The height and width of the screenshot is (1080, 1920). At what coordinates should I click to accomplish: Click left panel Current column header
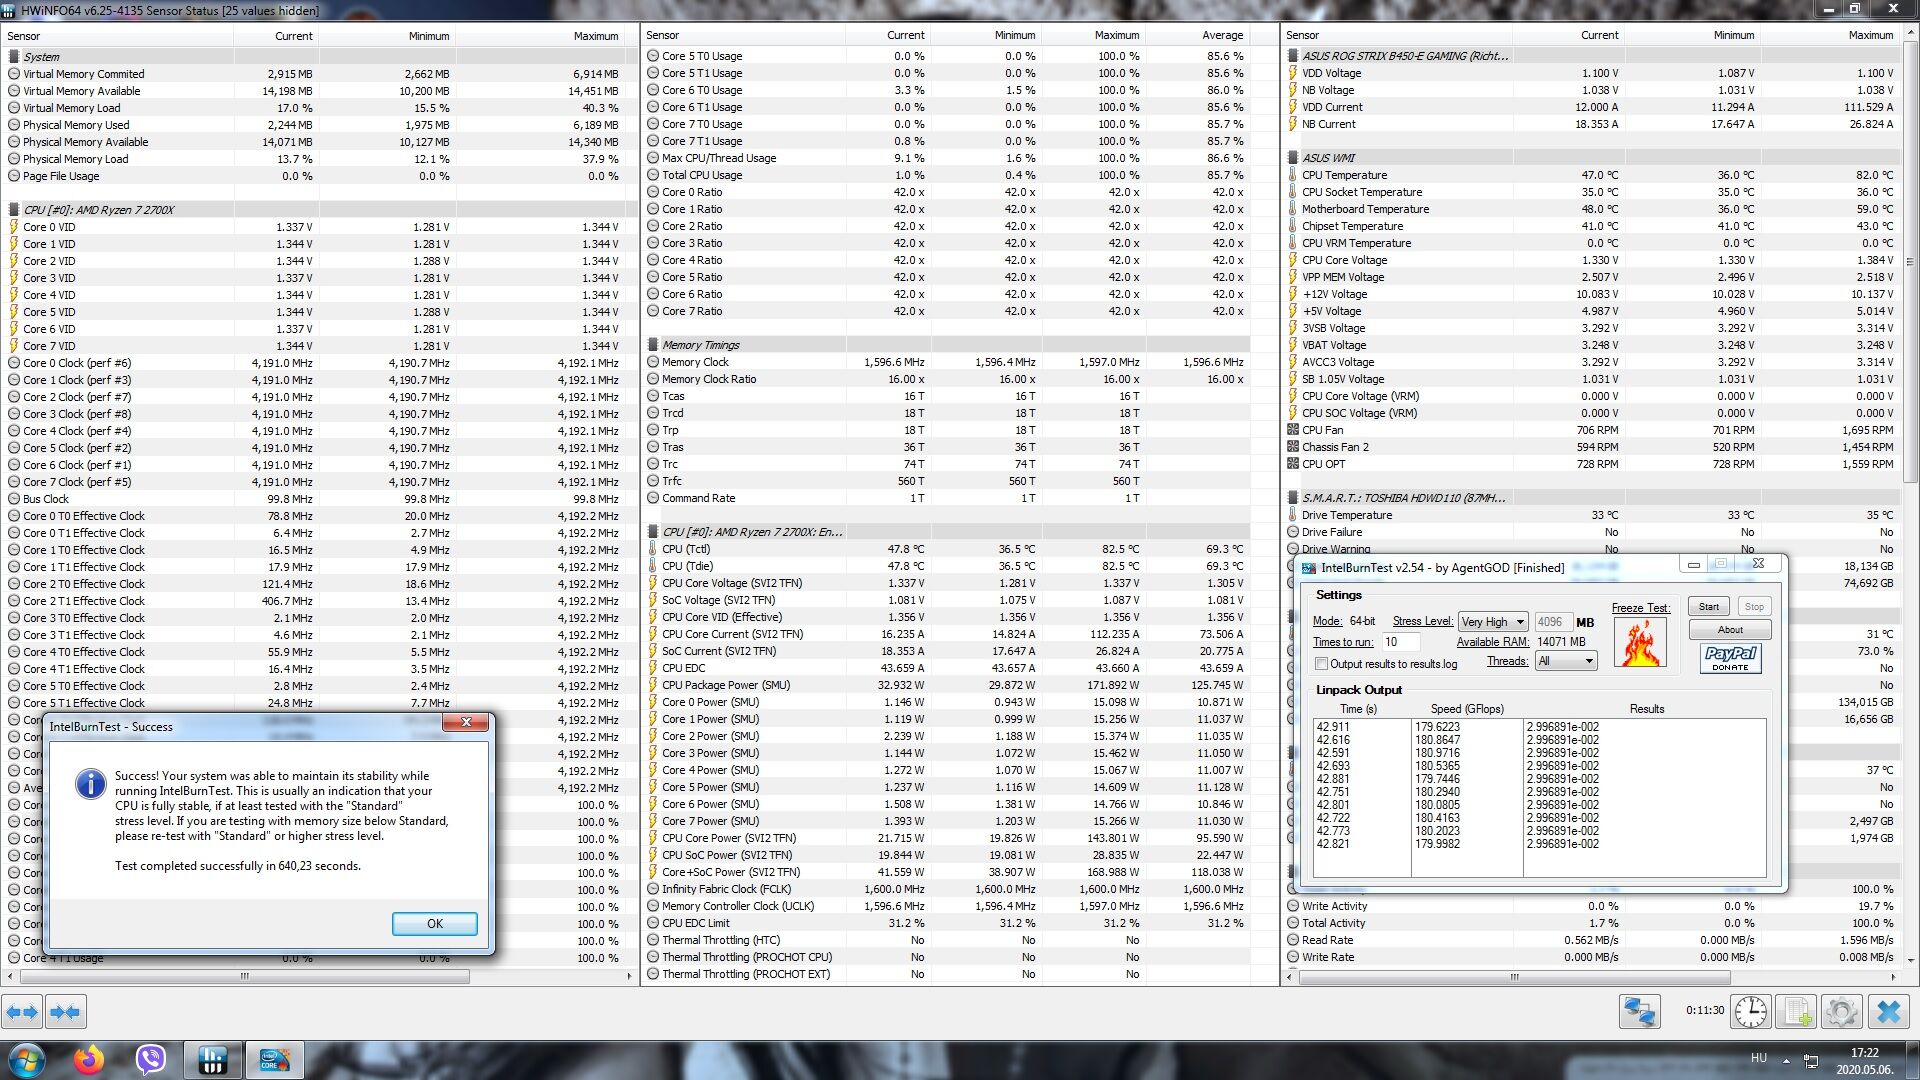[276, 36]
